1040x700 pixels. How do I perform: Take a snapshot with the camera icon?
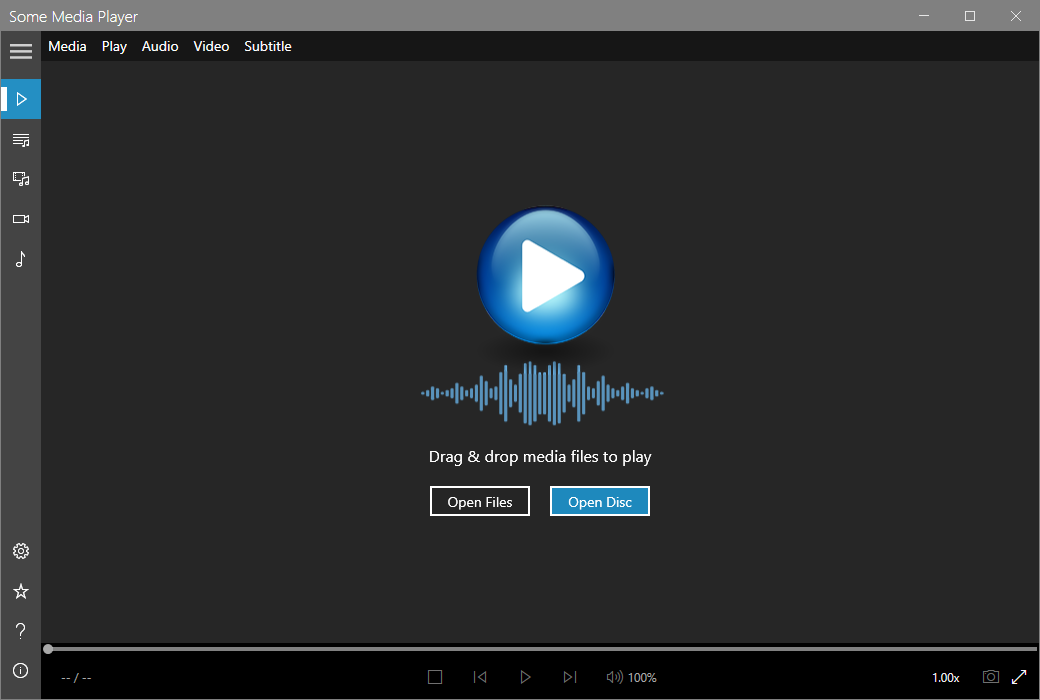tap(990, 677)
